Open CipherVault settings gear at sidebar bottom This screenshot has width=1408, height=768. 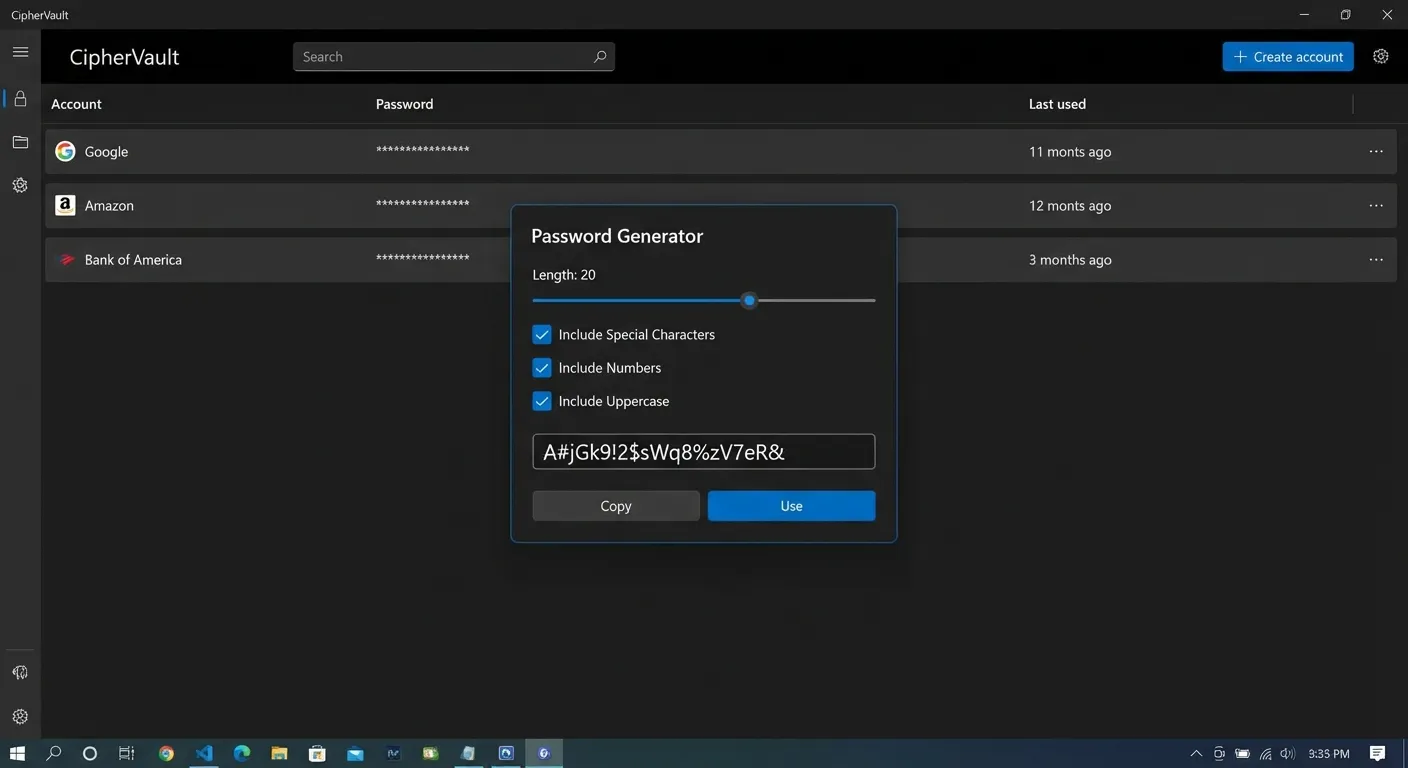[x=20, y=716]
